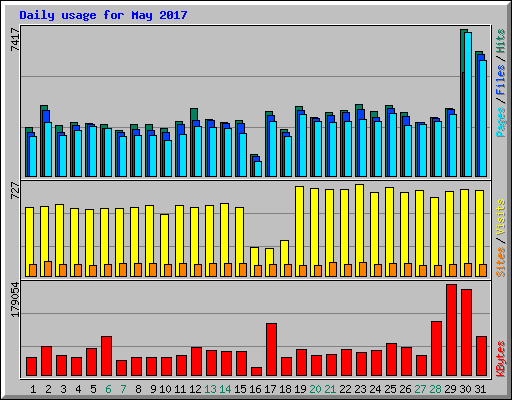The width and height of the screenshot is (512, 400).
Task: Click the 'Daily usage for May 2017' title
Action: 103,15
